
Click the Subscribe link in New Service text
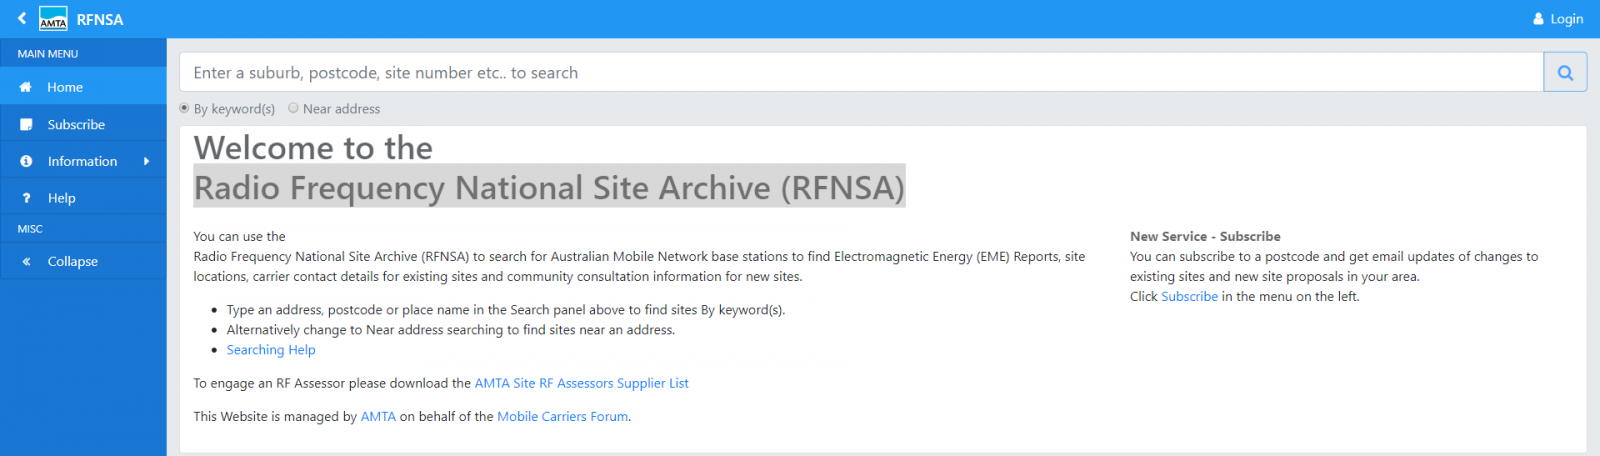1189,297
